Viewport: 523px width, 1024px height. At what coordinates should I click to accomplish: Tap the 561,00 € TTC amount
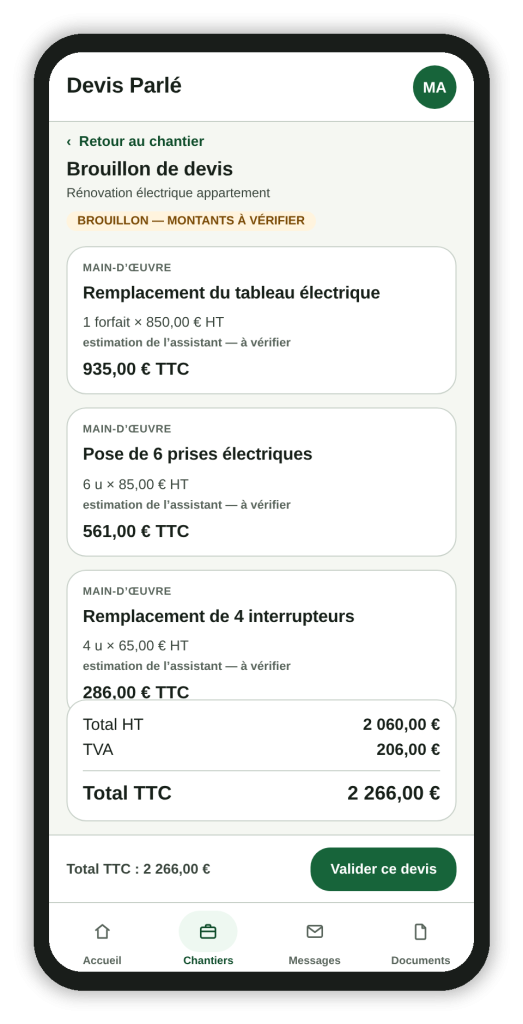136,531
